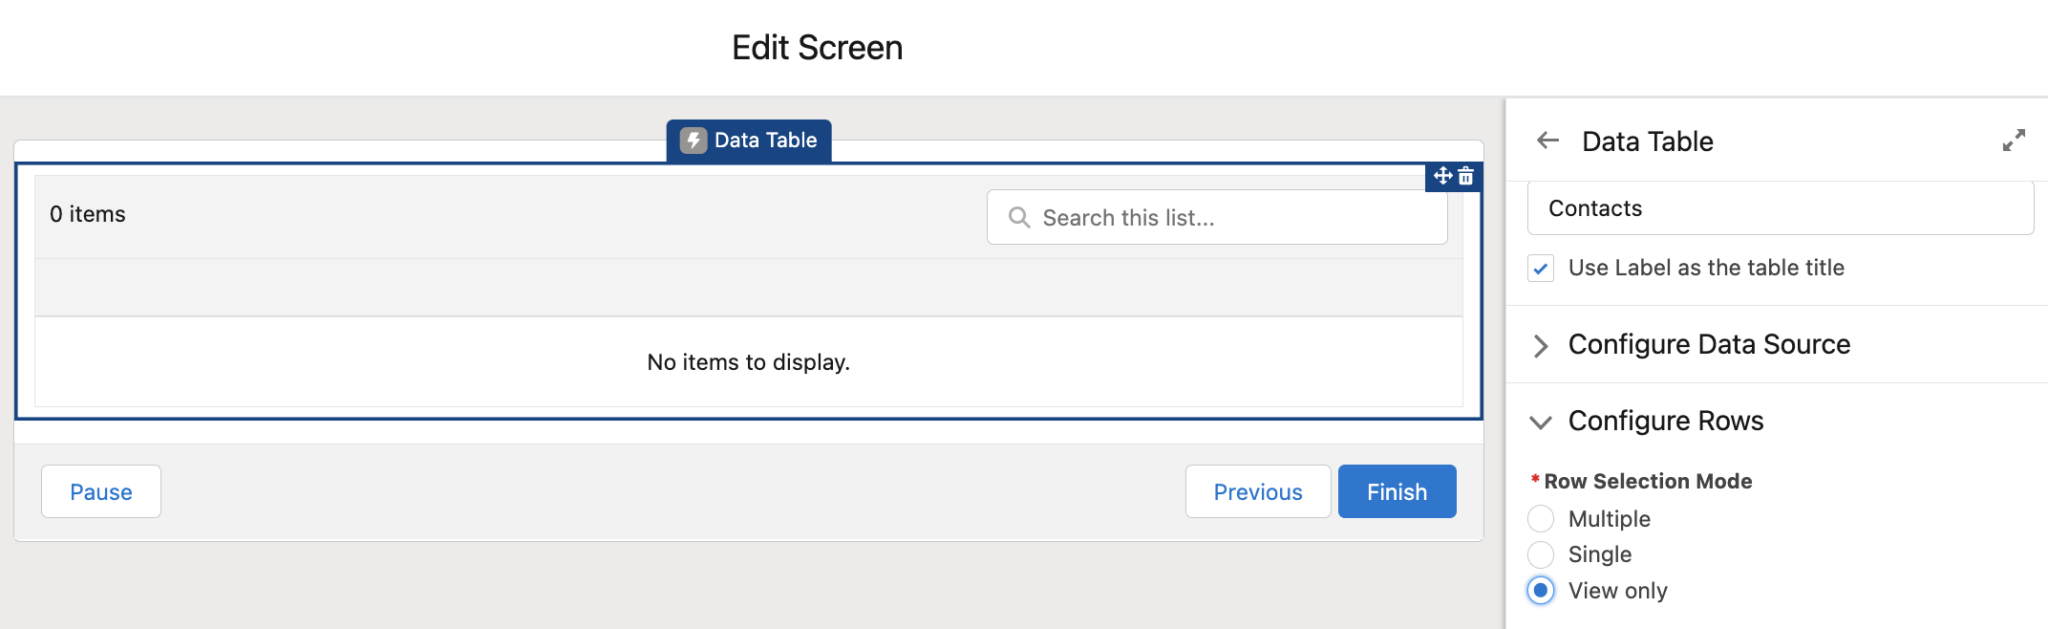The width and height of the screenshot is (2048, 629).
Task: Click the 0 items count text
Action: (x=88, y=214)
